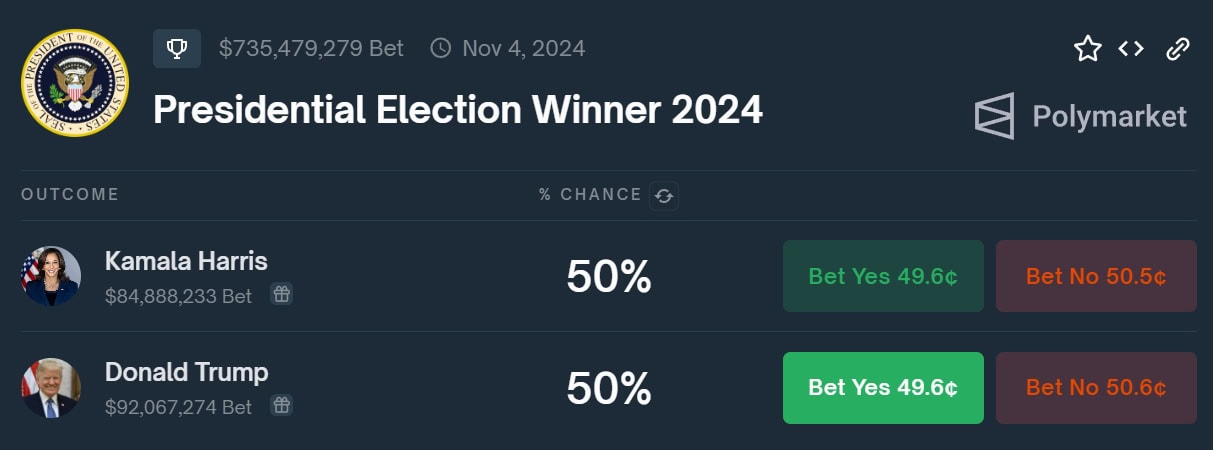Click the % CHANCE column header
Image resolution: width=1213 pixels, height=450 pixels.
coord(590,195)
